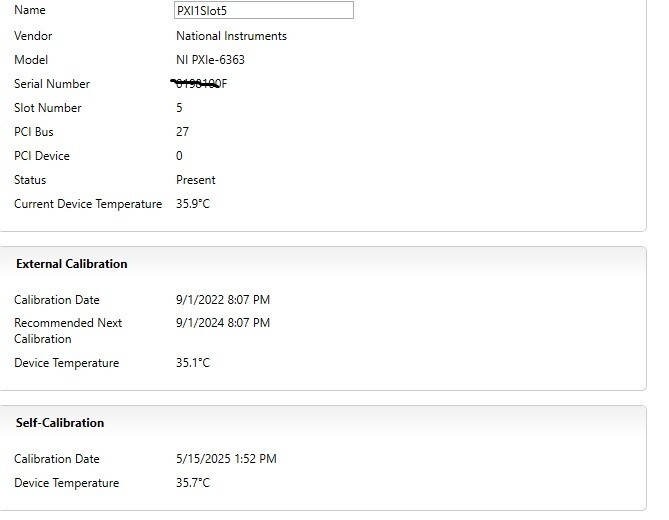Screen dimensions: 669x520
Task: Click the Current Device Temperature label
Action: coord(88,204)
